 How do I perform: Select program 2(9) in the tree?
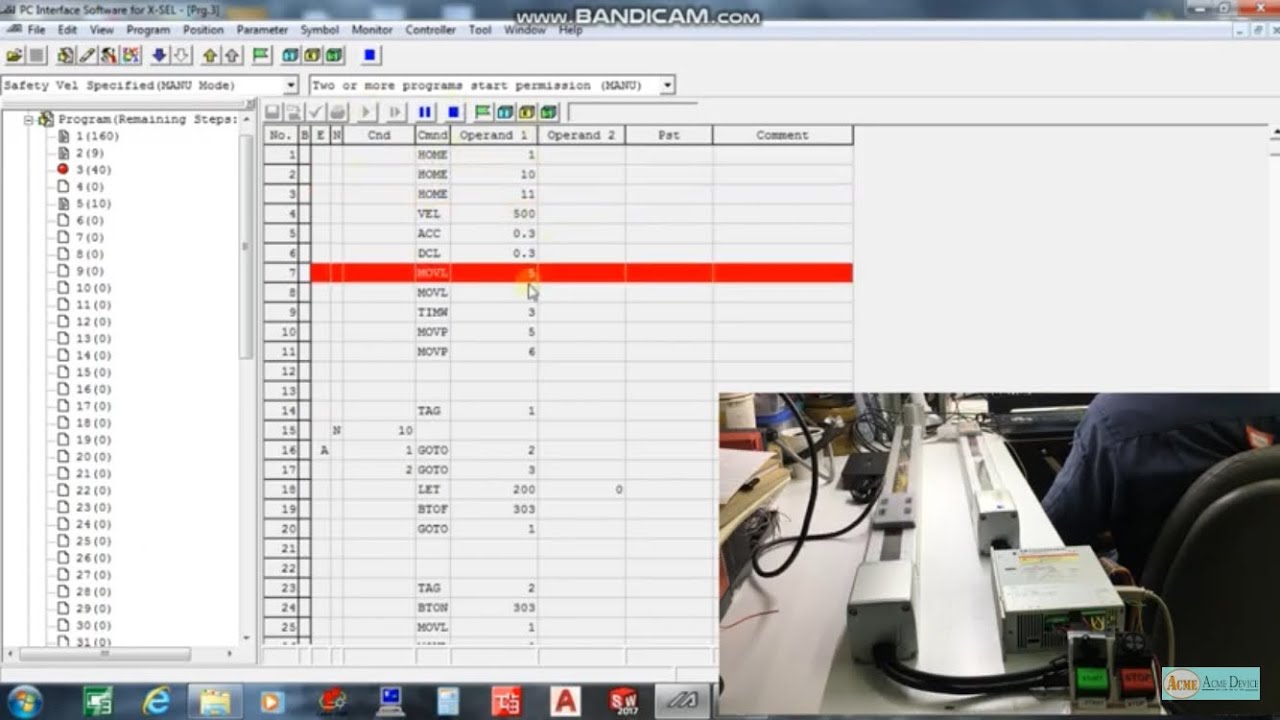tap(89, 153)
